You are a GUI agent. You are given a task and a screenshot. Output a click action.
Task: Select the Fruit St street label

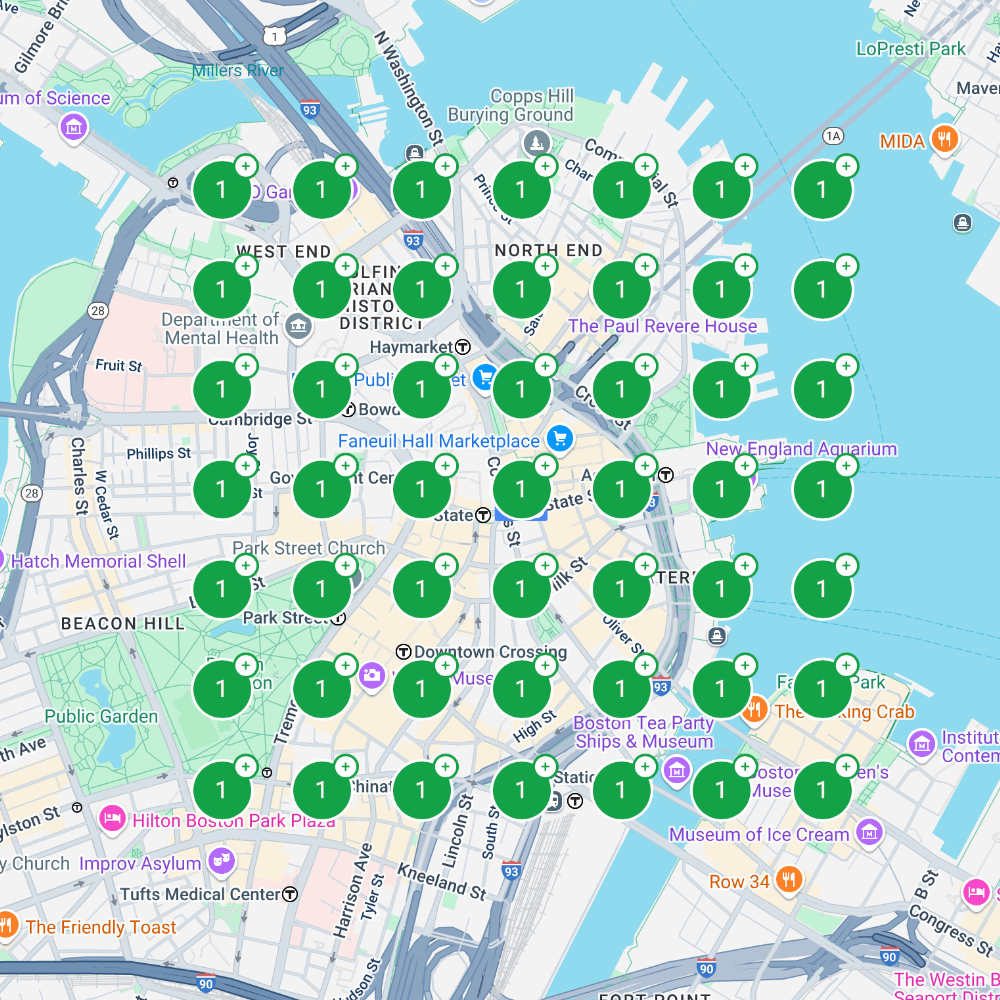pos(119,365)
